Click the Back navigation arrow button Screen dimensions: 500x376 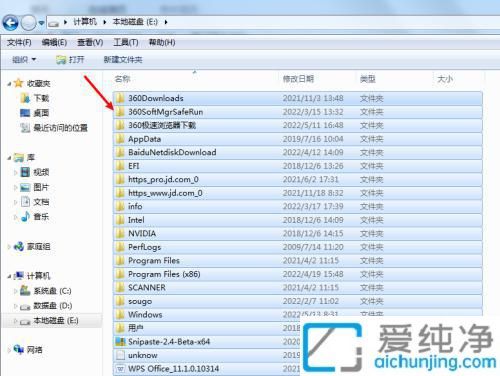click(10, 23)
